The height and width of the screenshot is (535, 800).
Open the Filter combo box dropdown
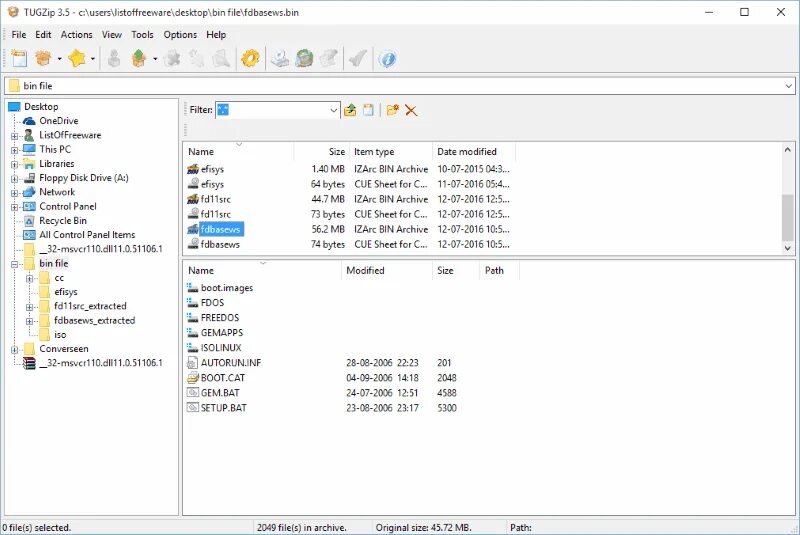click(333, 110)
